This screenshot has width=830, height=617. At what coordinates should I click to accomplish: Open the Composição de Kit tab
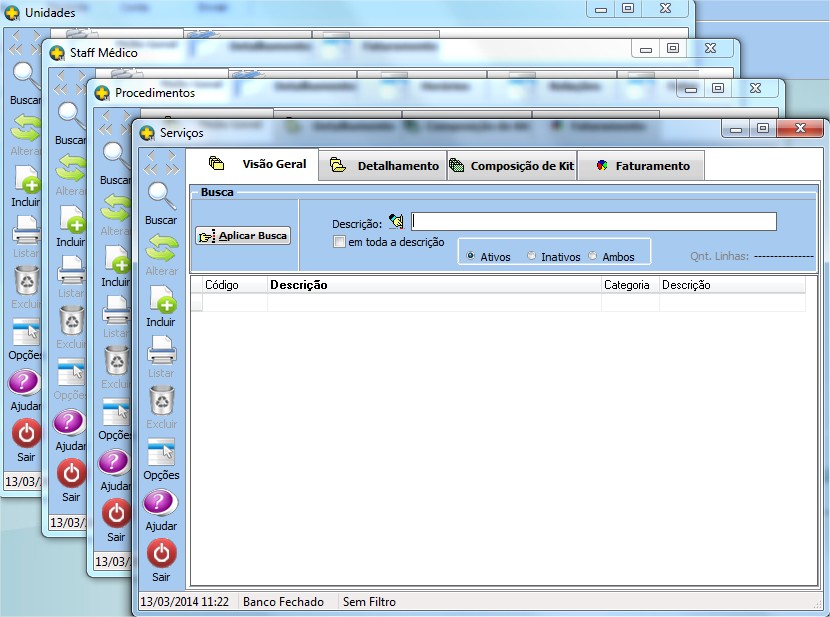click(511, 166)
